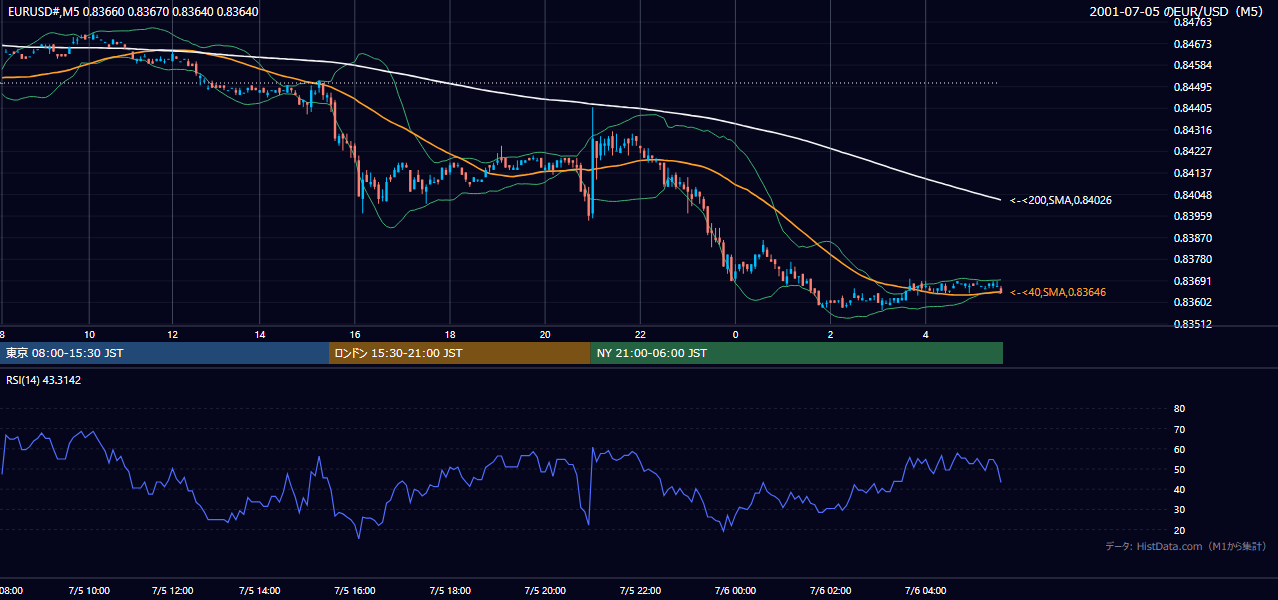The width and height of the screenshot is (1278, 600).
Task: Click hour tick 14 under the price chart
Action: (x=260, y=334)
